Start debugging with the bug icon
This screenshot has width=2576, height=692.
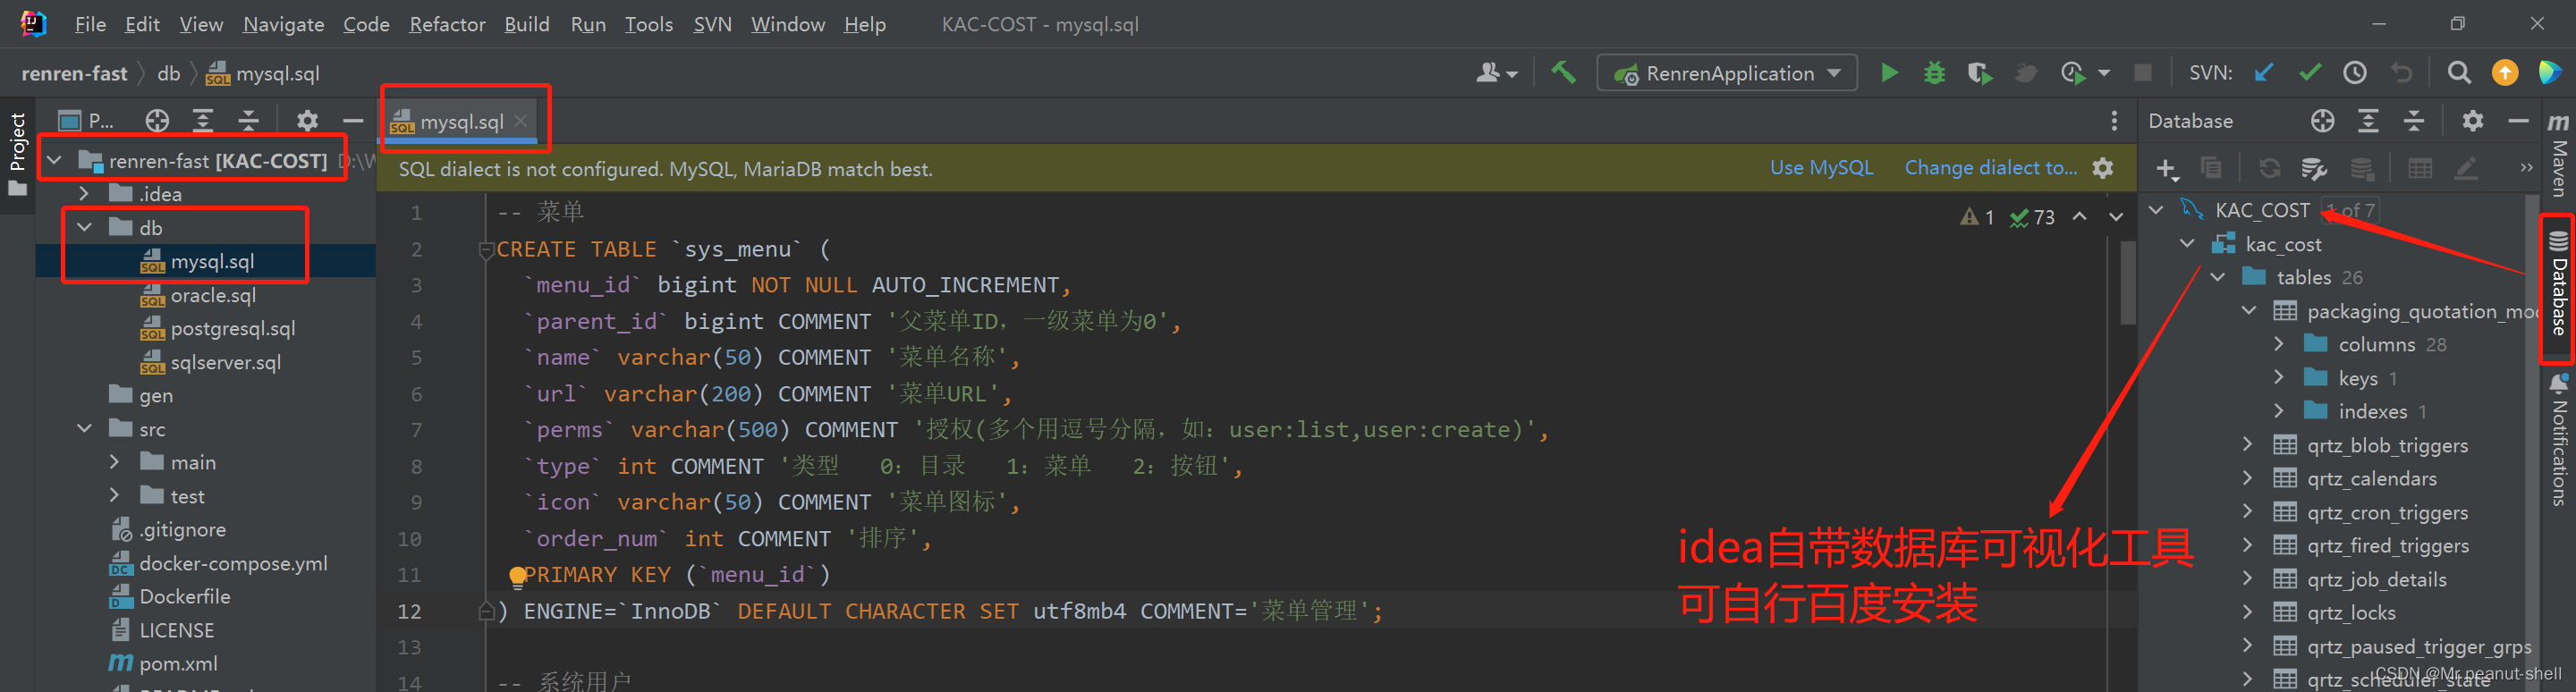1935,73
